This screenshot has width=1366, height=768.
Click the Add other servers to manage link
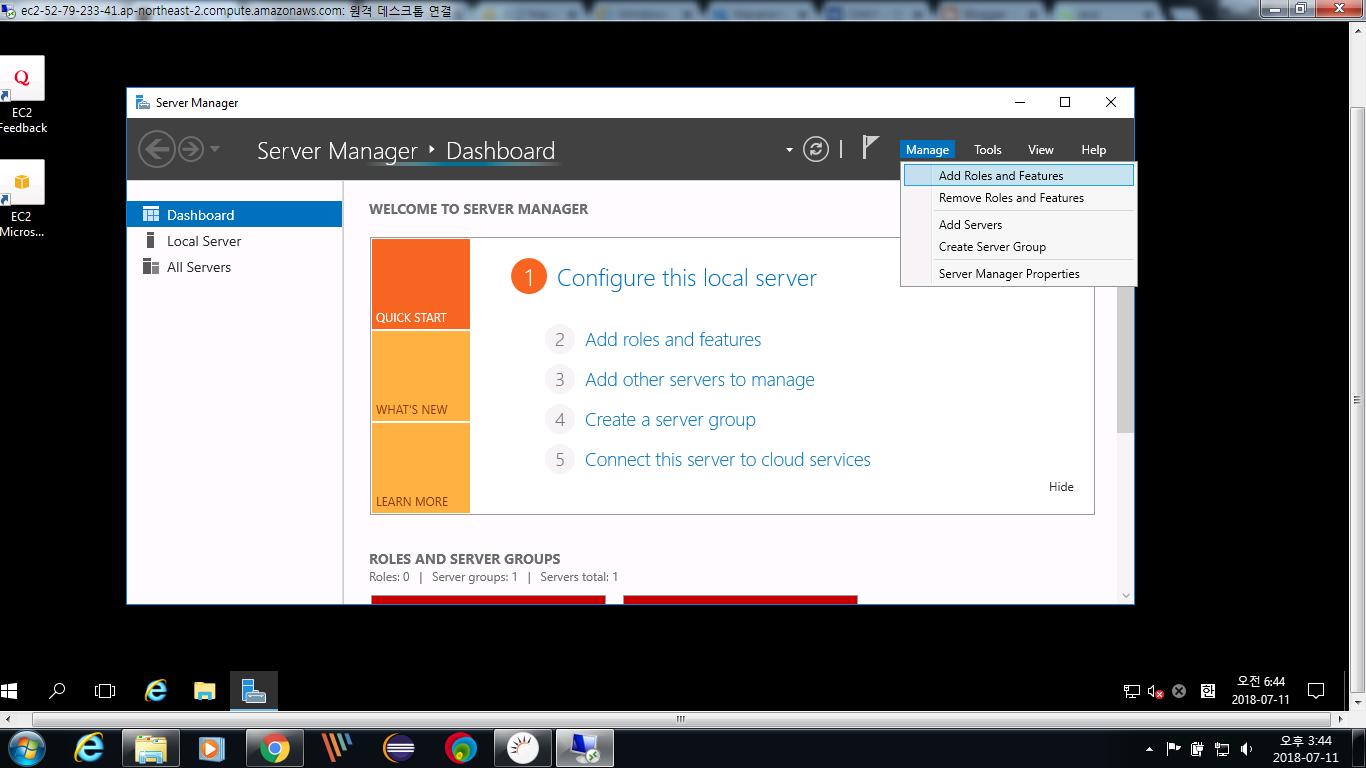click(700, 380)
